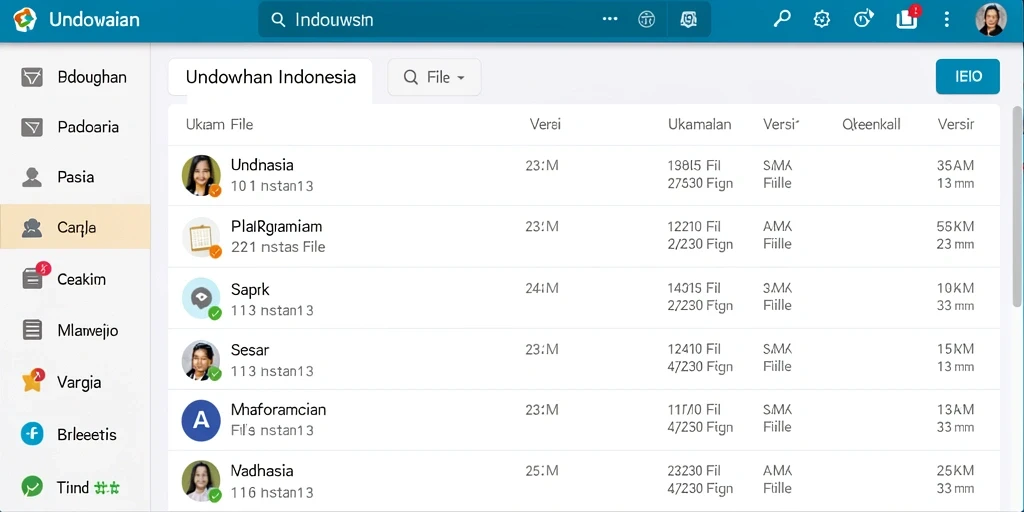The image size is (1024, 512).
Task: Click the Ceakim icon with red badge
Action: [x=35, y=276]
